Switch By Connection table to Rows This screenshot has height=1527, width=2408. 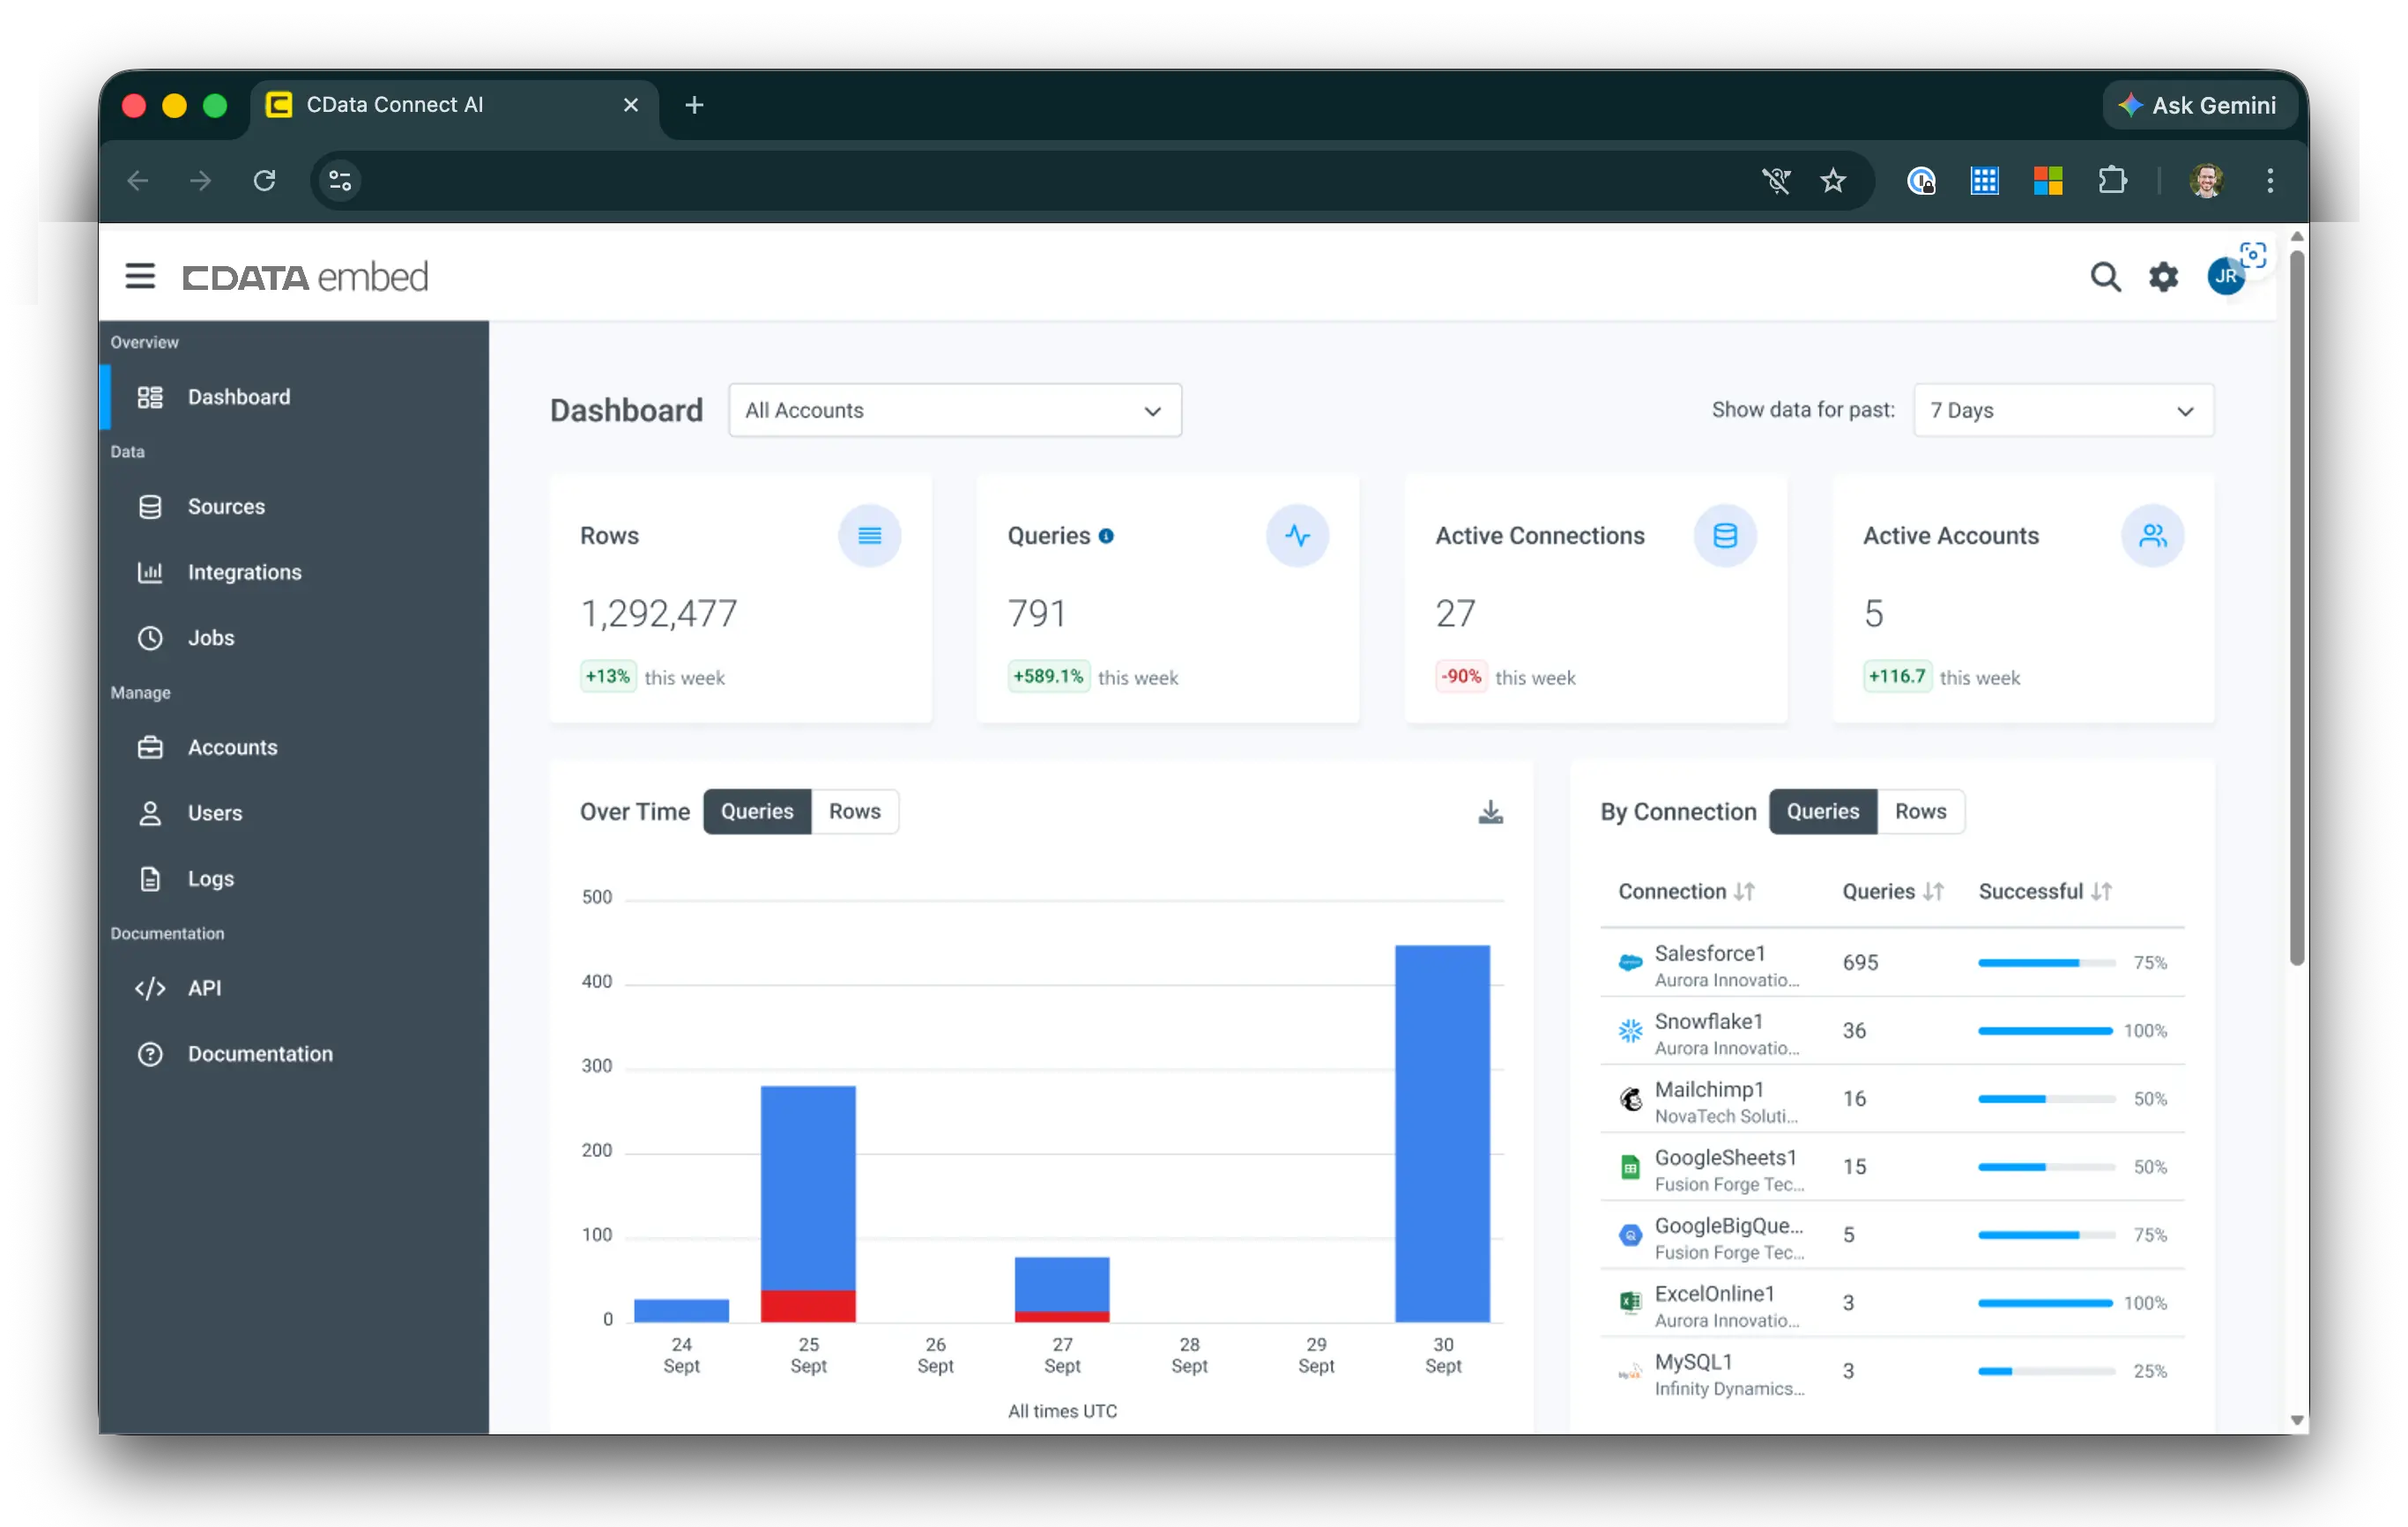pyautogui.click(x=1919, y=811)
